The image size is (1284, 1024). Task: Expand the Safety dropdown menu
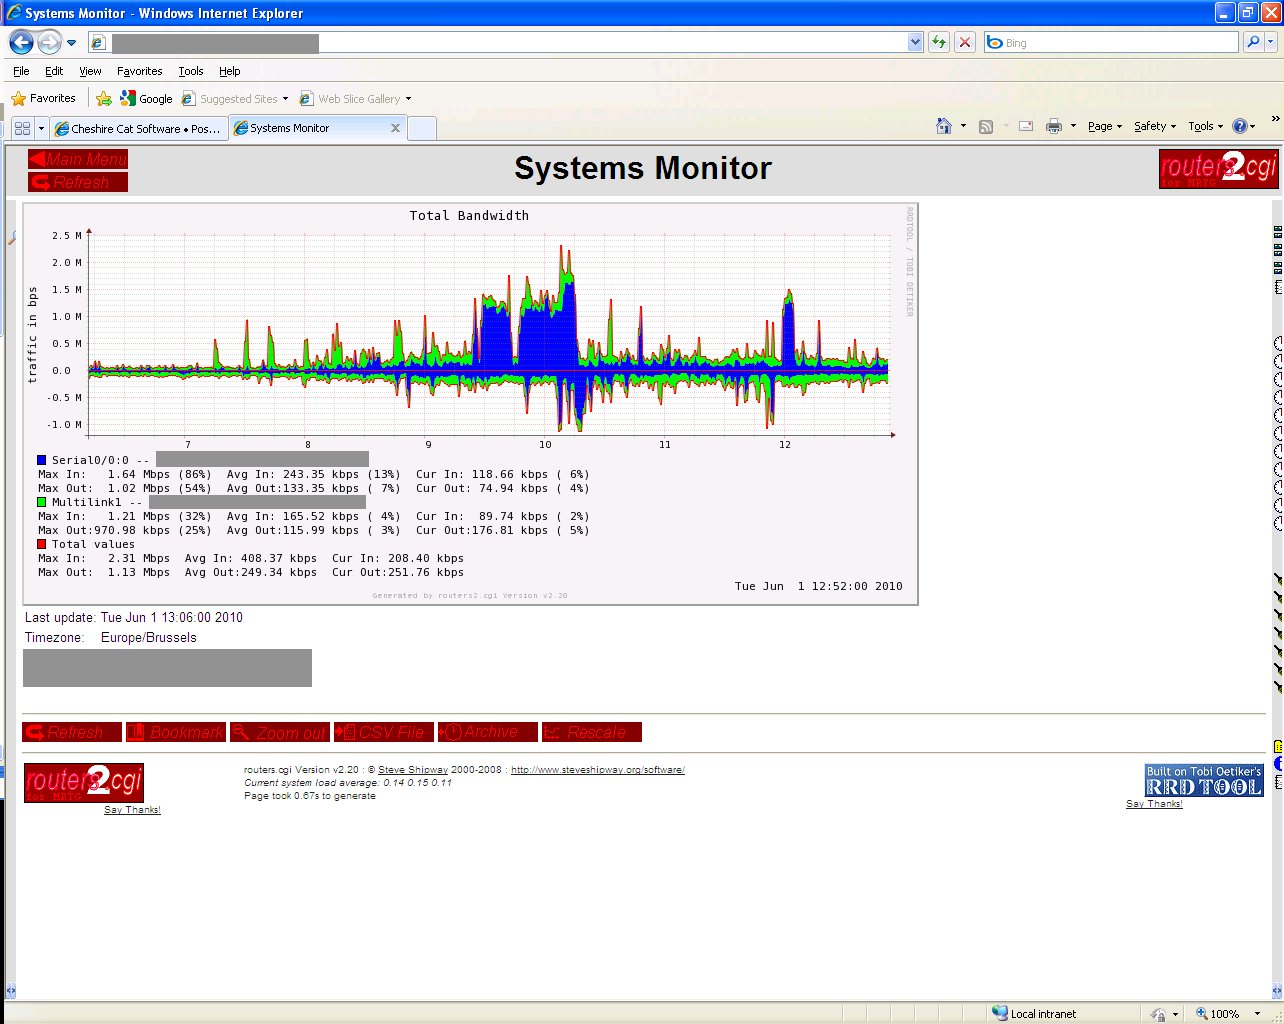click(1154, 126)
